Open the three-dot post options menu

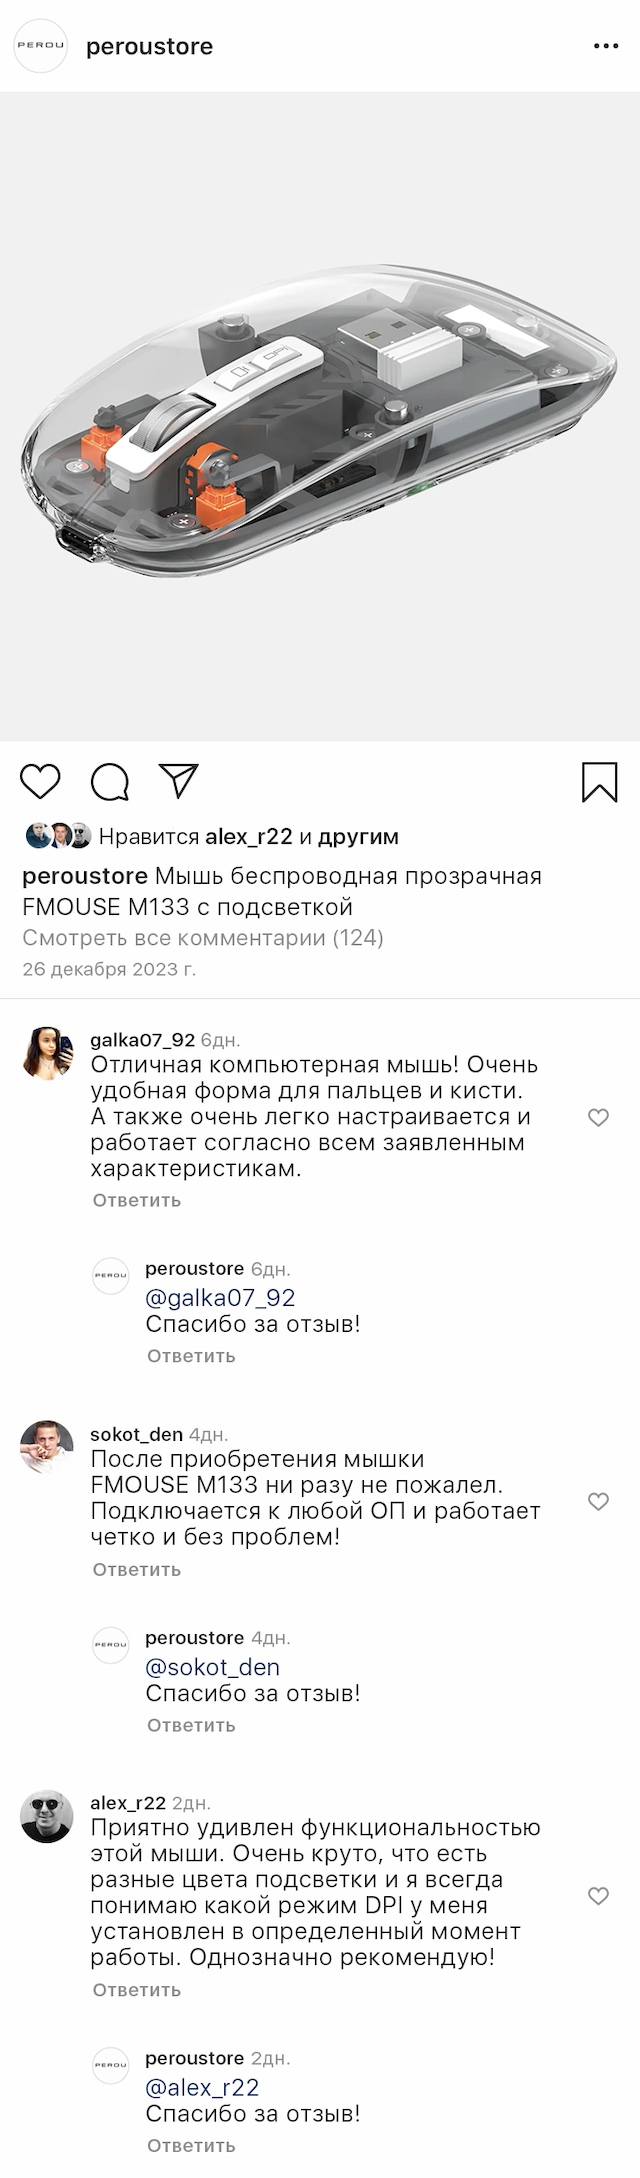[x=606, y=46]
